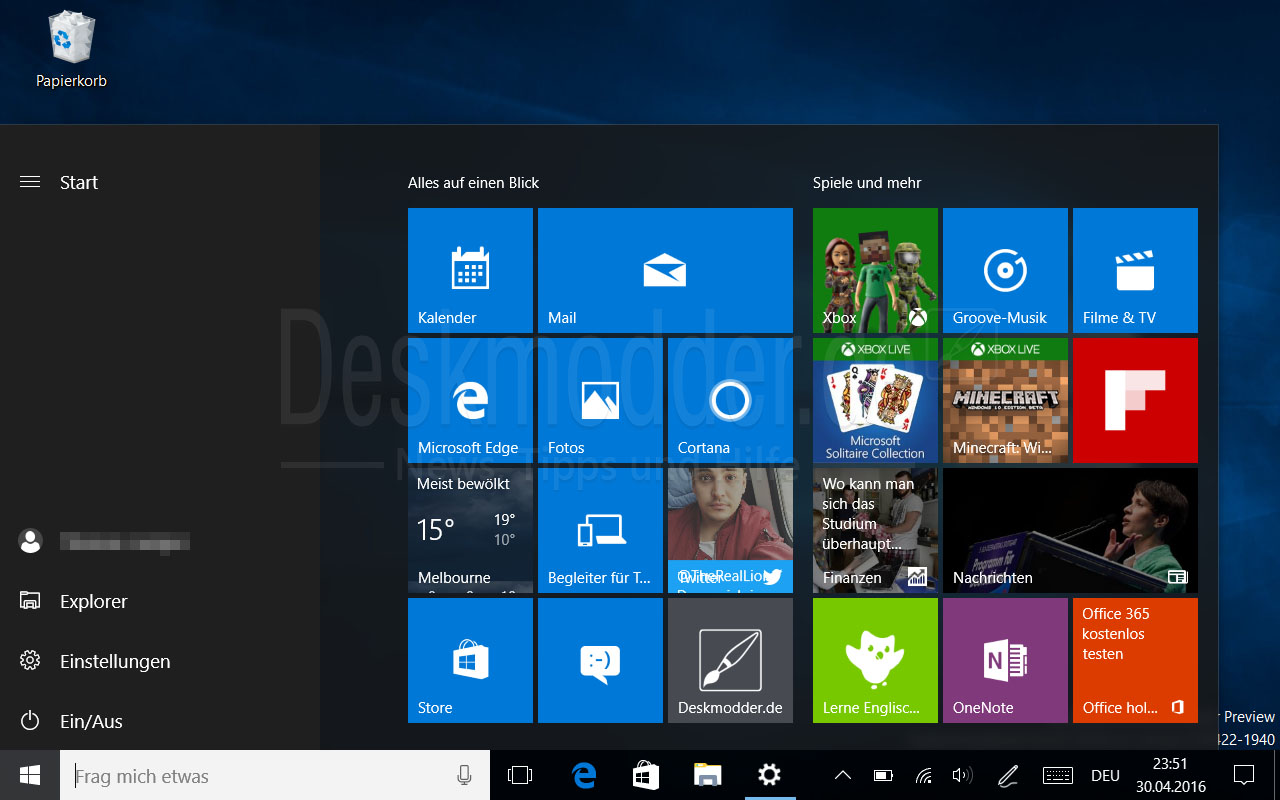Screen dimensions: 1280x800
Task: Open the Store tile
Action: [x=470, y=660]
